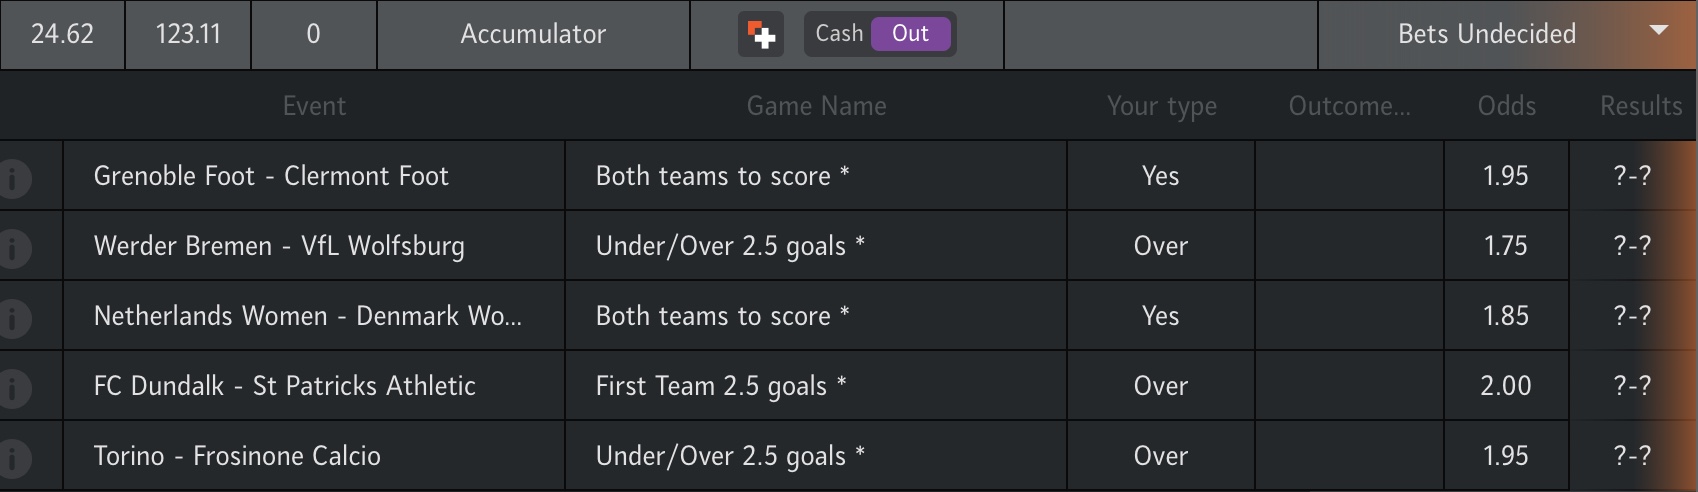Open info icon for Werder Bremen match
This screenshot has width=1698, height=492.
(x=14, y=247)
